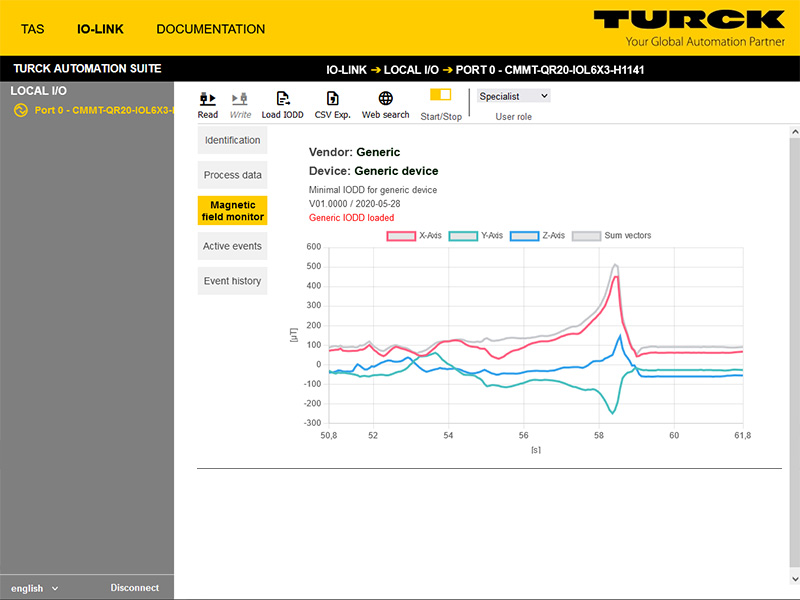Open the DOCUMENTATION menu
The width and height of the screenshot is (800, 600).
pos(211,29)
